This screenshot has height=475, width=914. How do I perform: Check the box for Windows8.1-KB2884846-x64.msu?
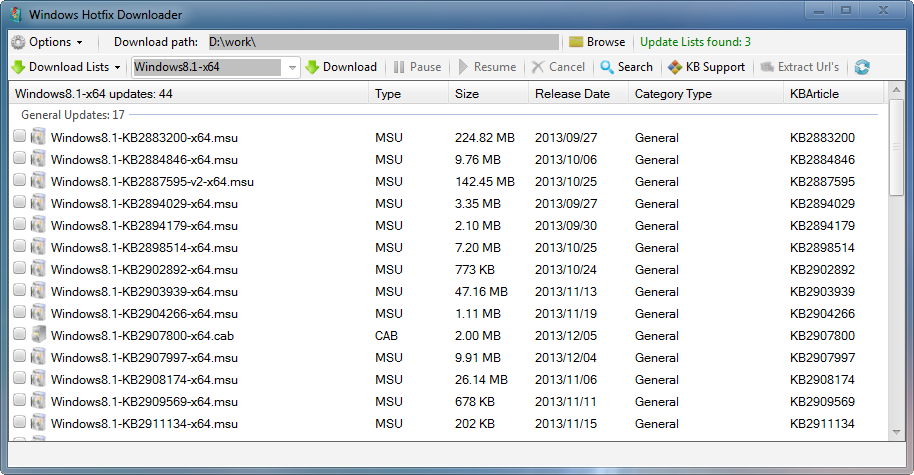click(19, 158)
